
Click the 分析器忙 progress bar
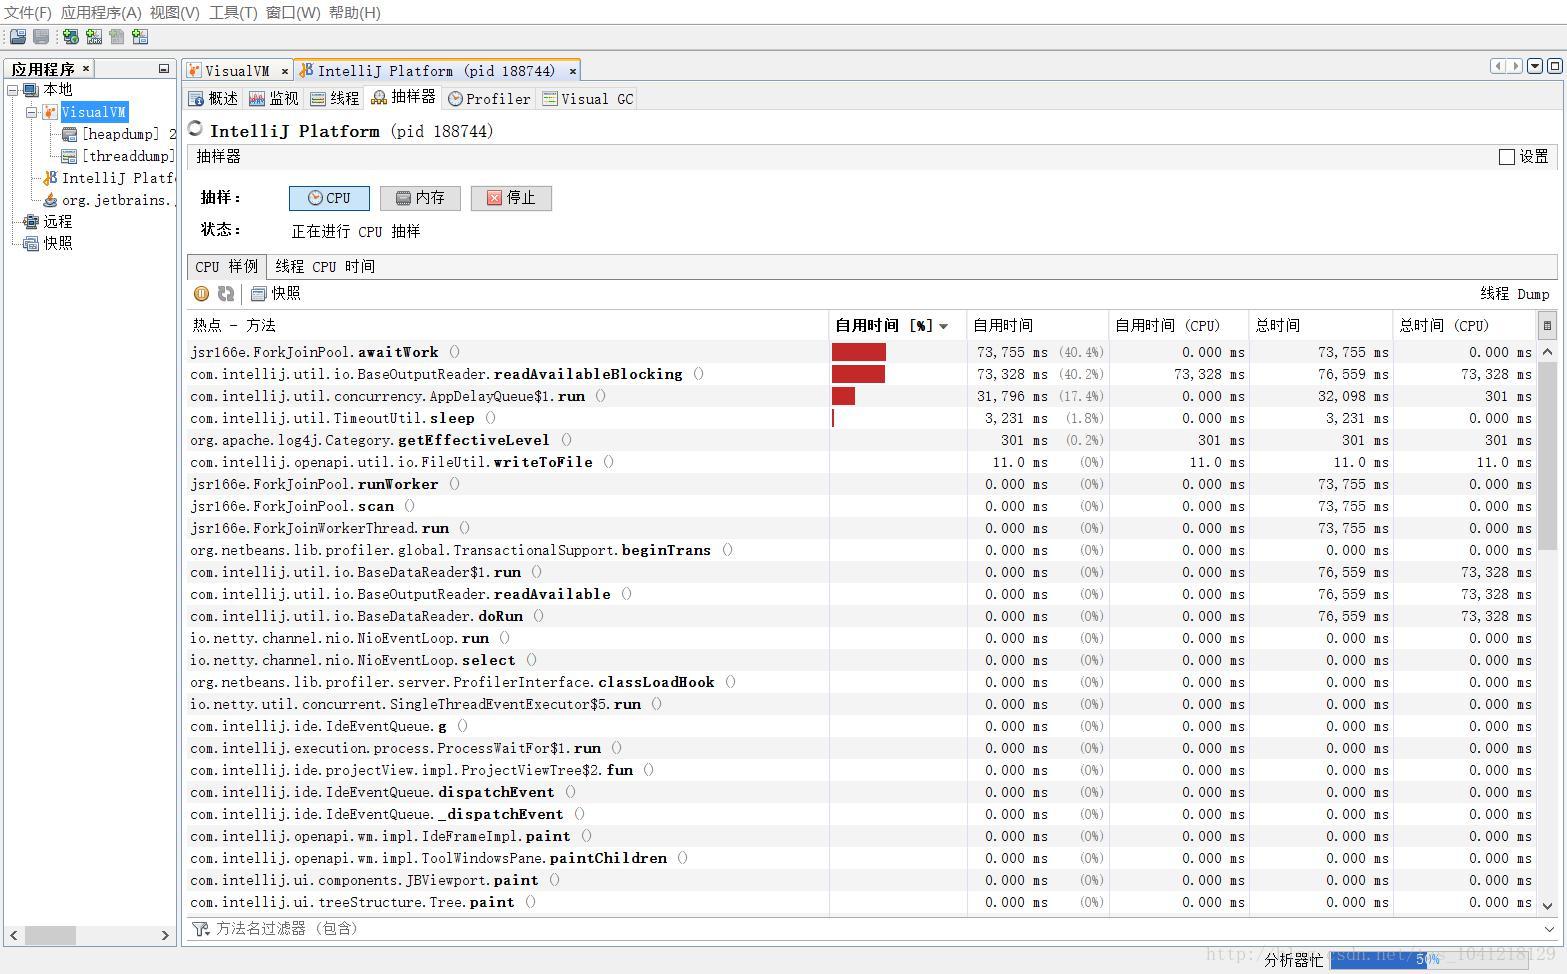pyautogui.click(x=1427, y=960)
